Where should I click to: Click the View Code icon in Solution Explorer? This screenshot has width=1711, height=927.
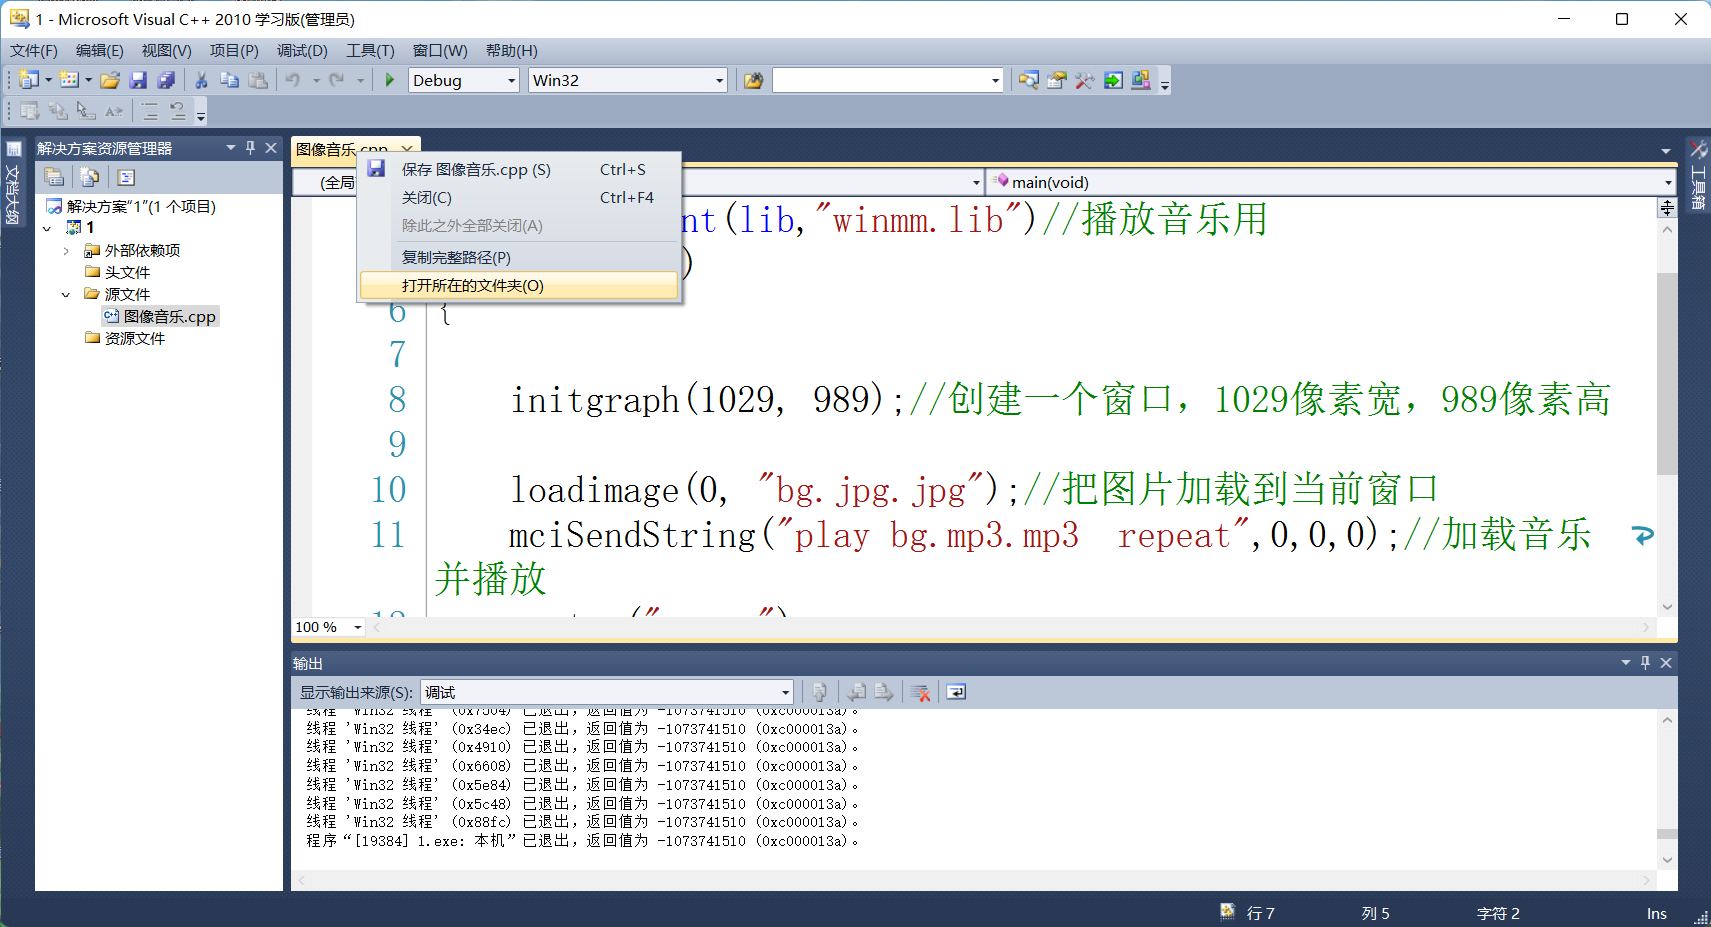(x=126, y=177)
